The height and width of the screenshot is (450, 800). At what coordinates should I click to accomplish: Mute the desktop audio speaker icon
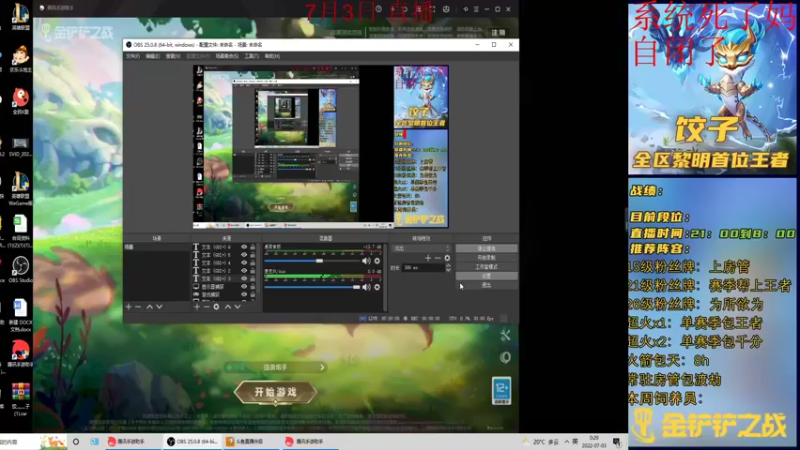[x=366, y=261]
